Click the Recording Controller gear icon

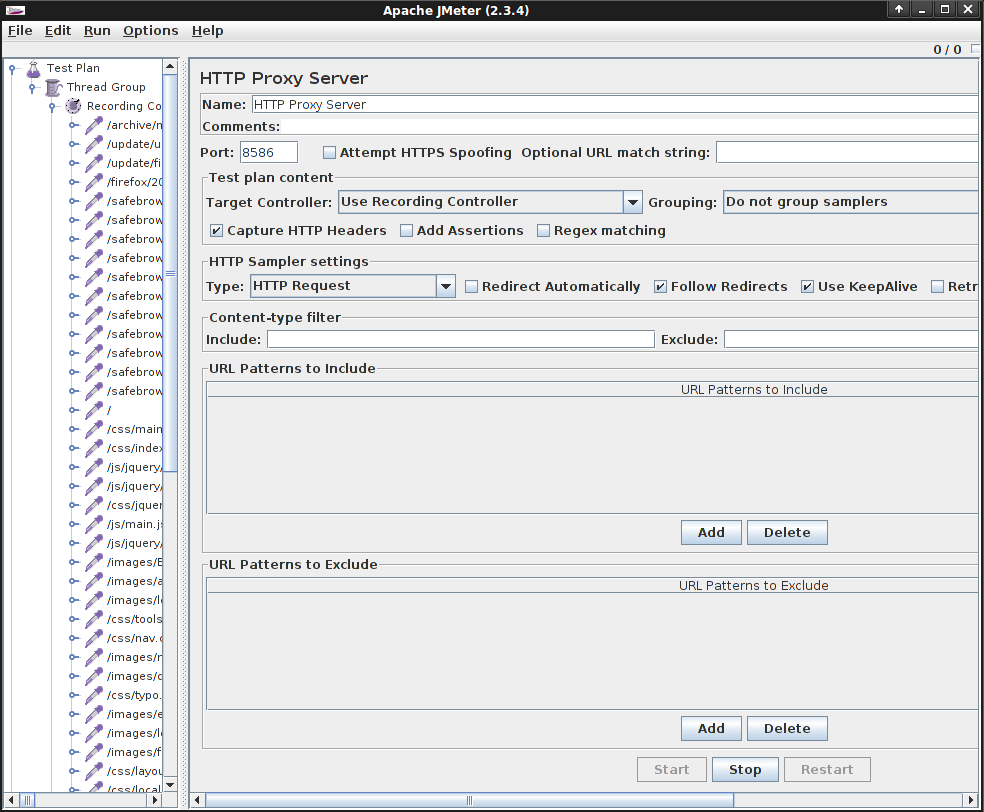(x=73, y=106)
